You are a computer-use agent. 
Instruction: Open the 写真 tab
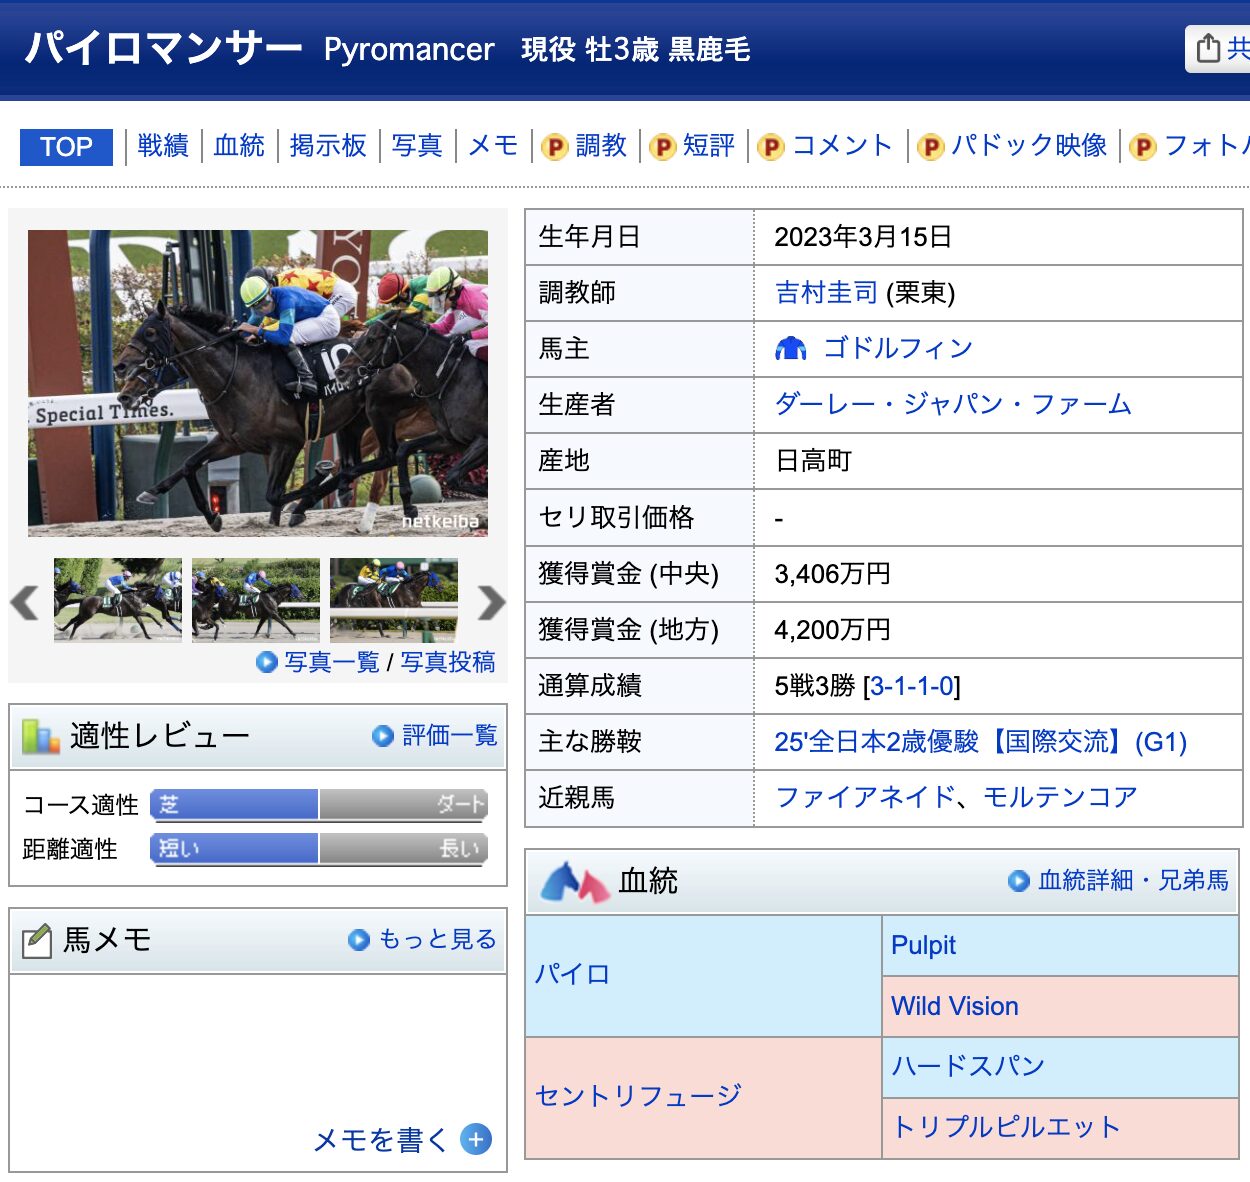[417, 146]
